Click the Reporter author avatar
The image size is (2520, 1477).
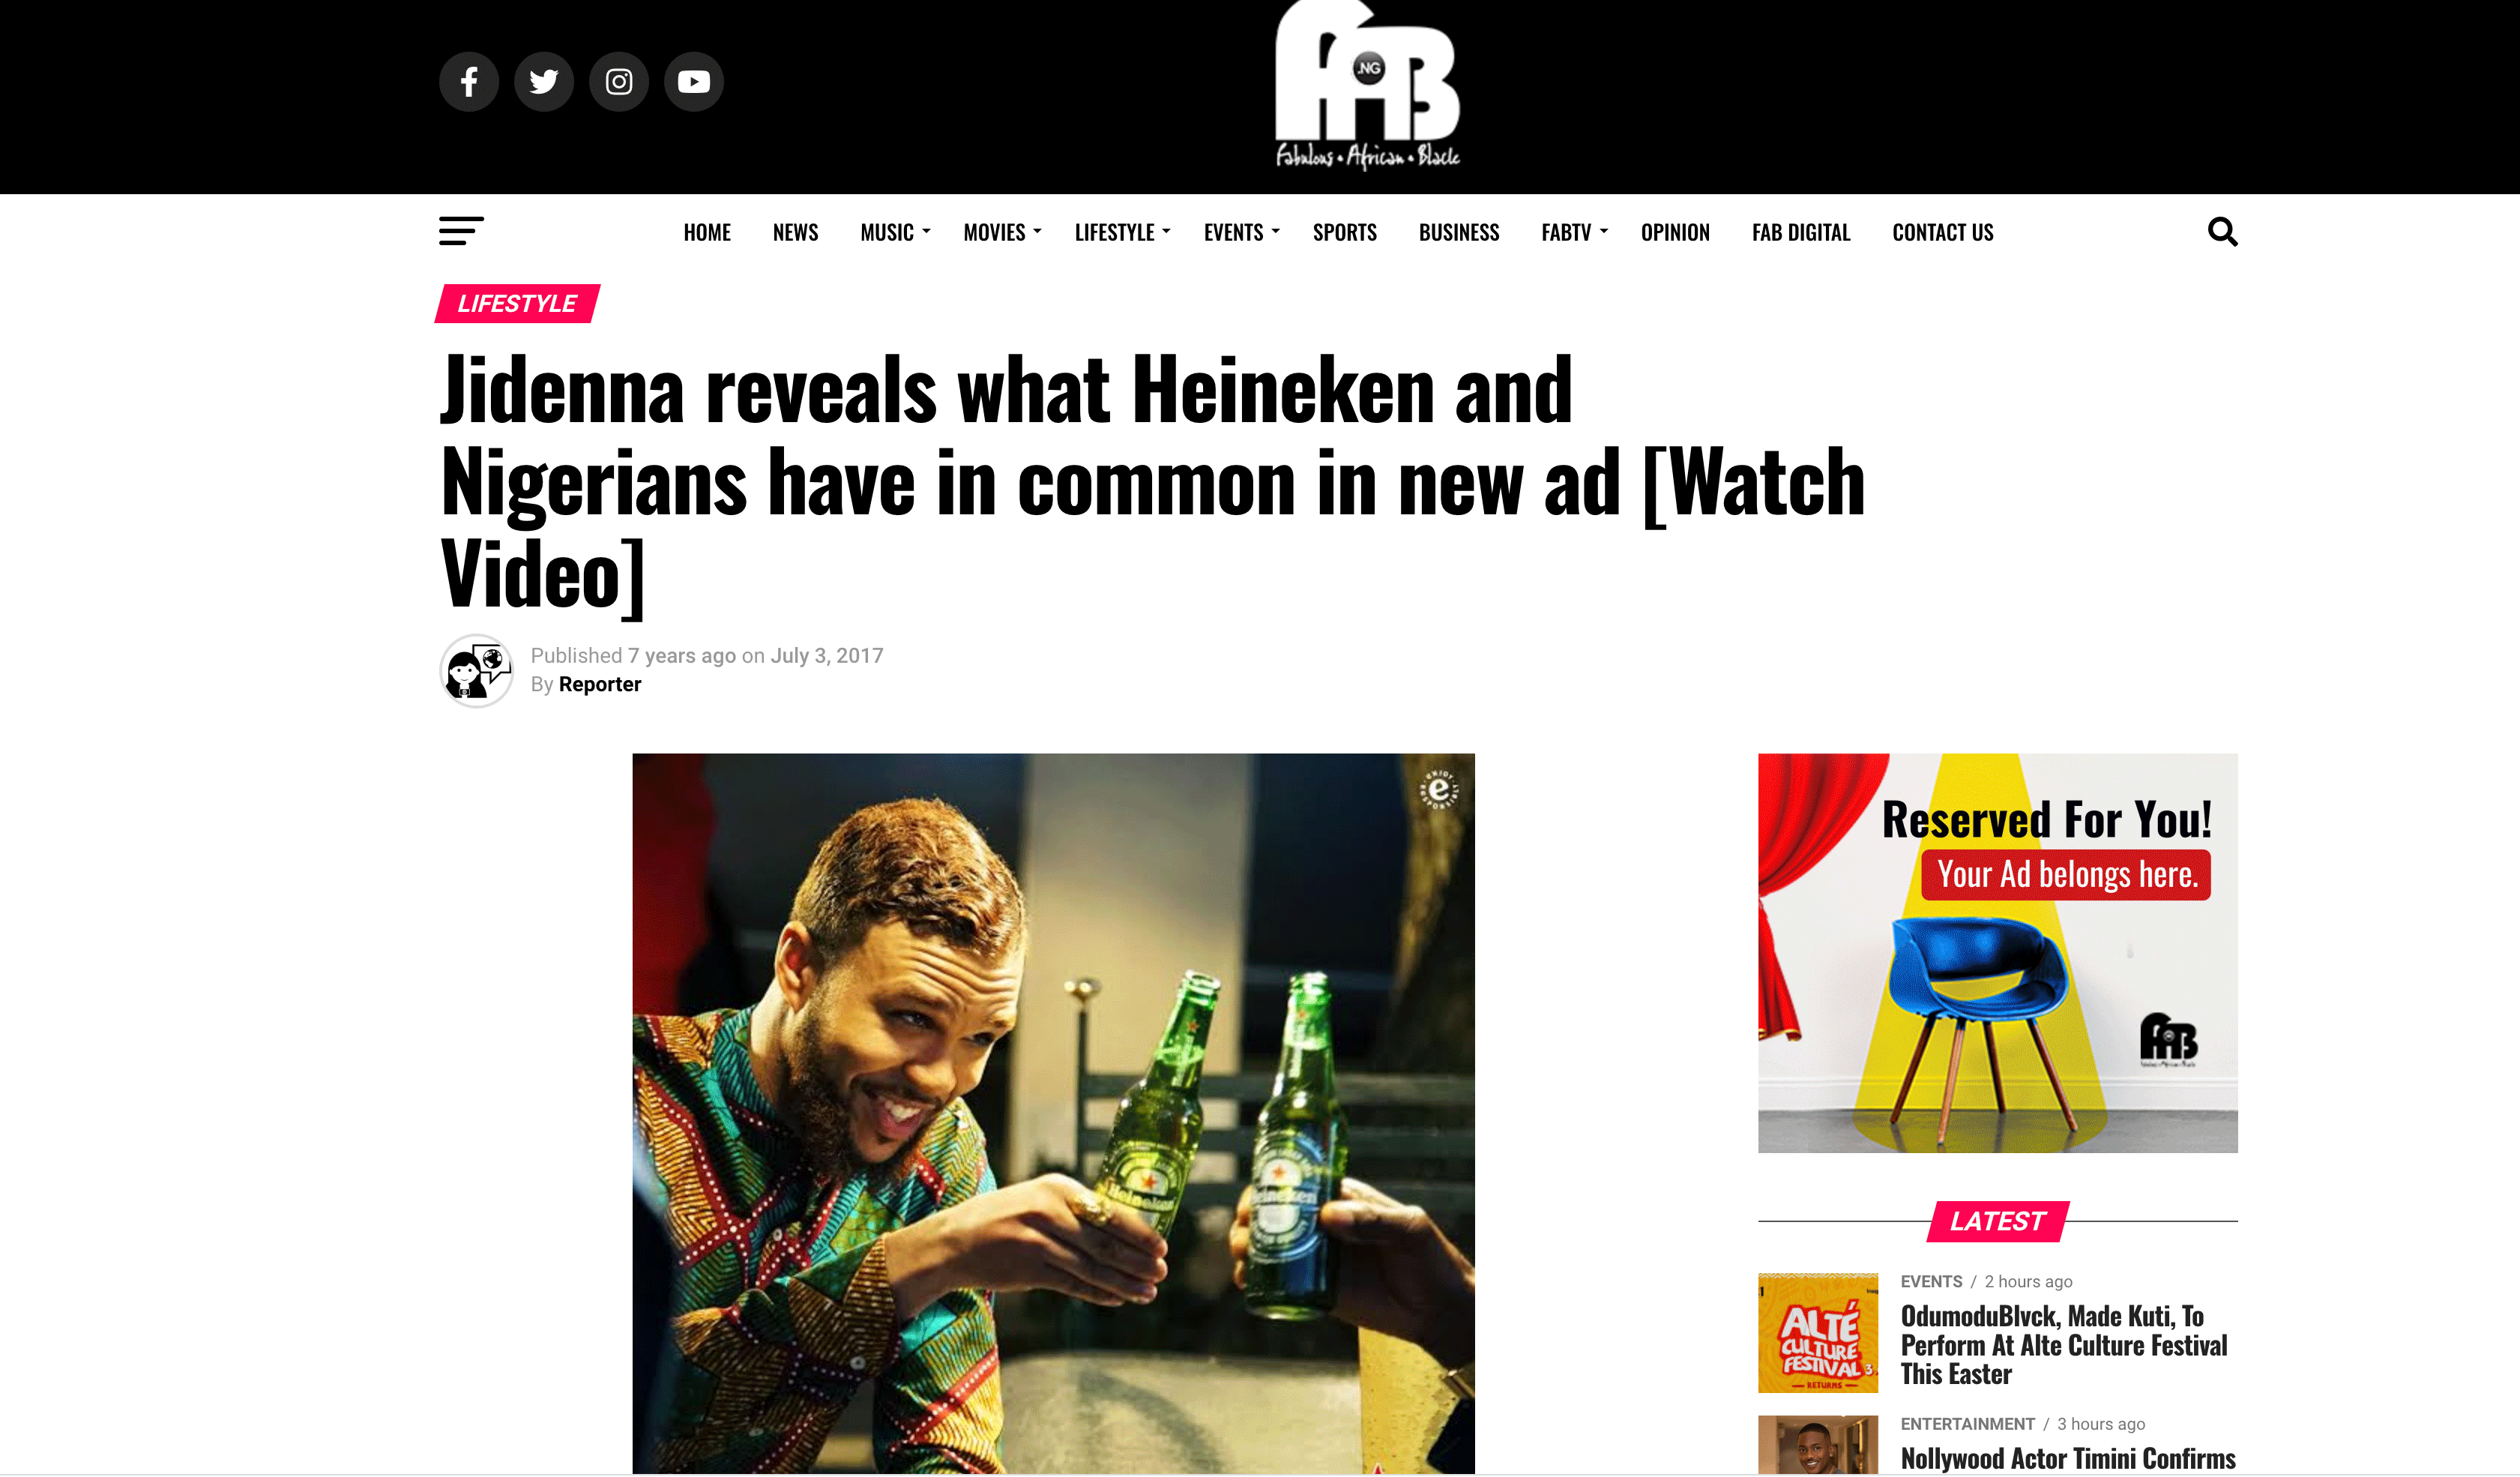(x=476, y=670)
